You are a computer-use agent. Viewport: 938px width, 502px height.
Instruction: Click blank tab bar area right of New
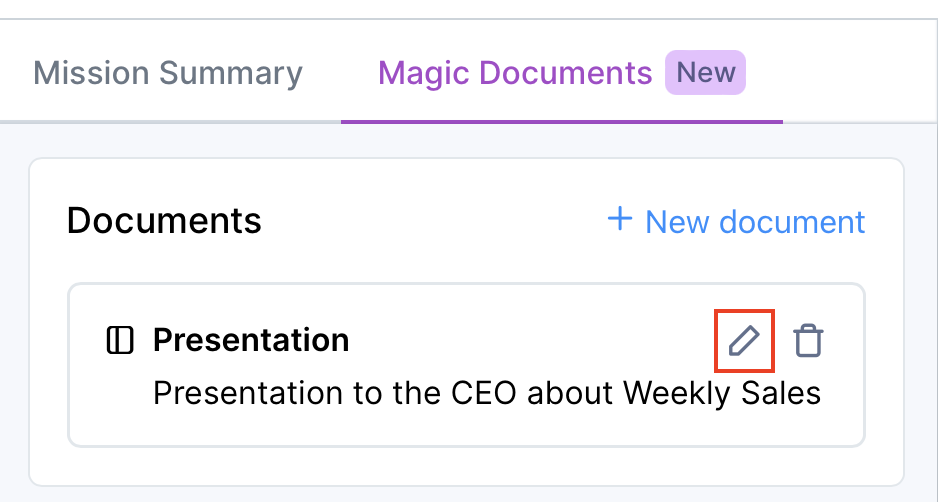850,73
